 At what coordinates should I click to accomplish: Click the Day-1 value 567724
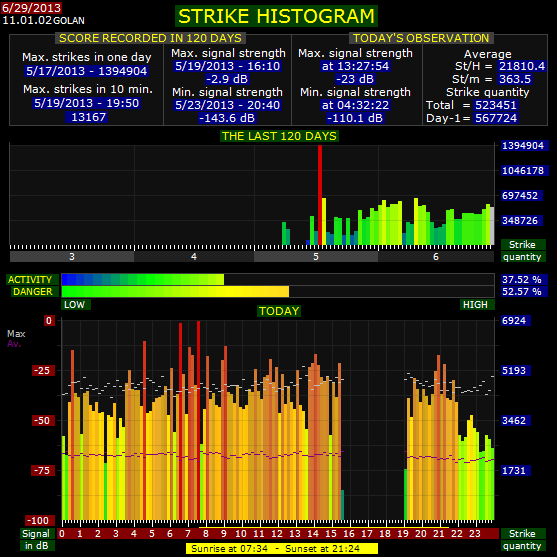point(496,118)
